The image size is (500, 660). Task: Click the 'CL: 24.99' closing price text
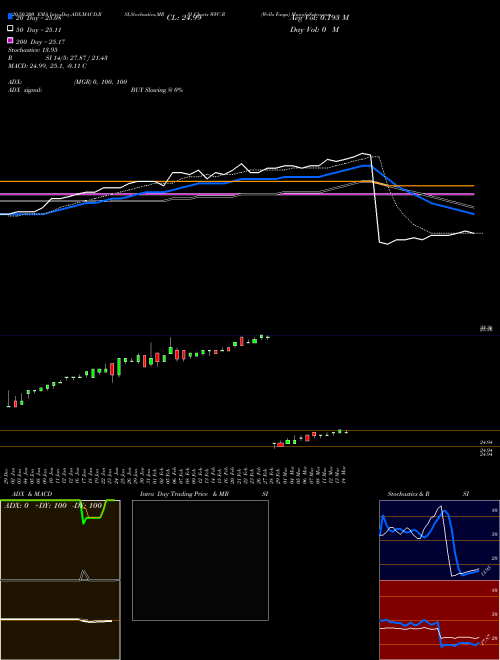coord(184,18)
